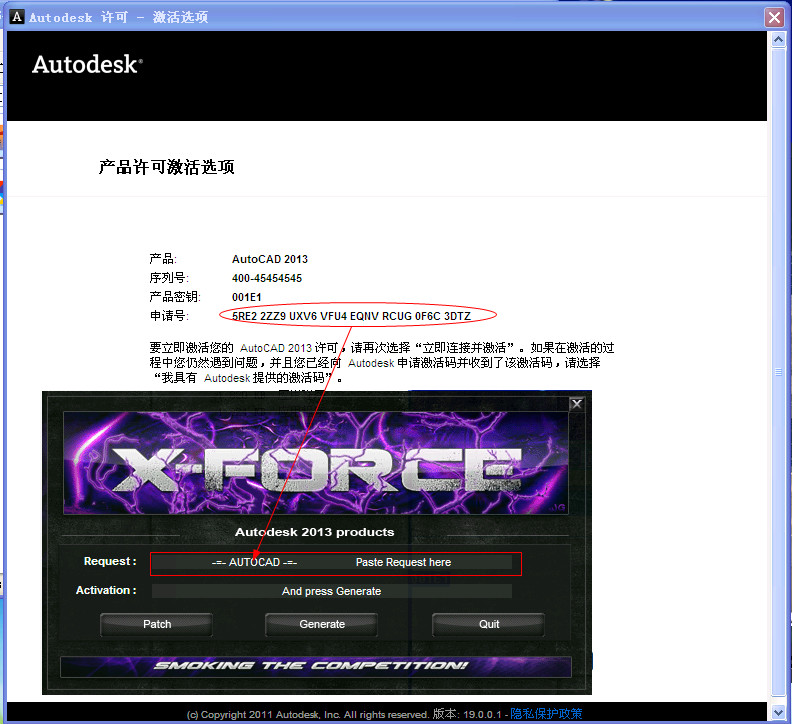Click the AutoCAD 2013 product name
Image resolution: width=792 pixels, height=724 pixels.
tap(270, 259)
